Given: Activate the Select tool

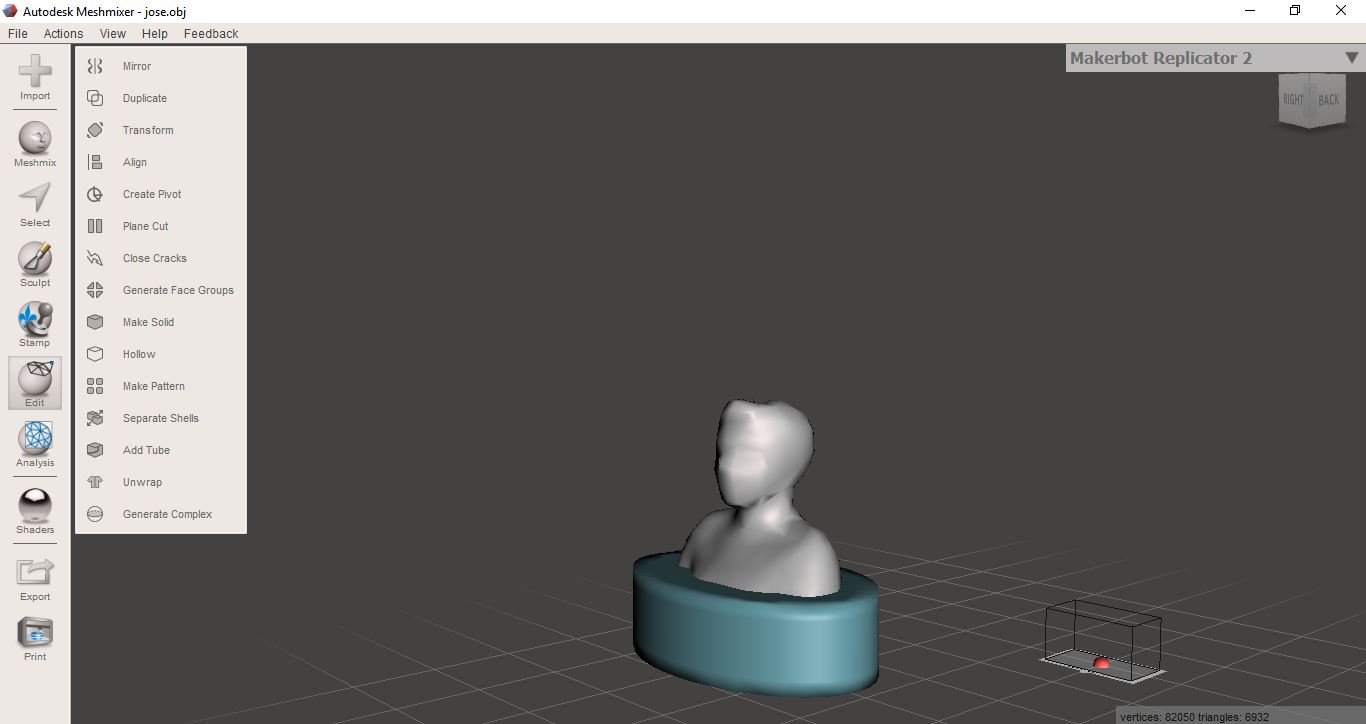Looking at the screenshot, I should click(x=35, y=204).
